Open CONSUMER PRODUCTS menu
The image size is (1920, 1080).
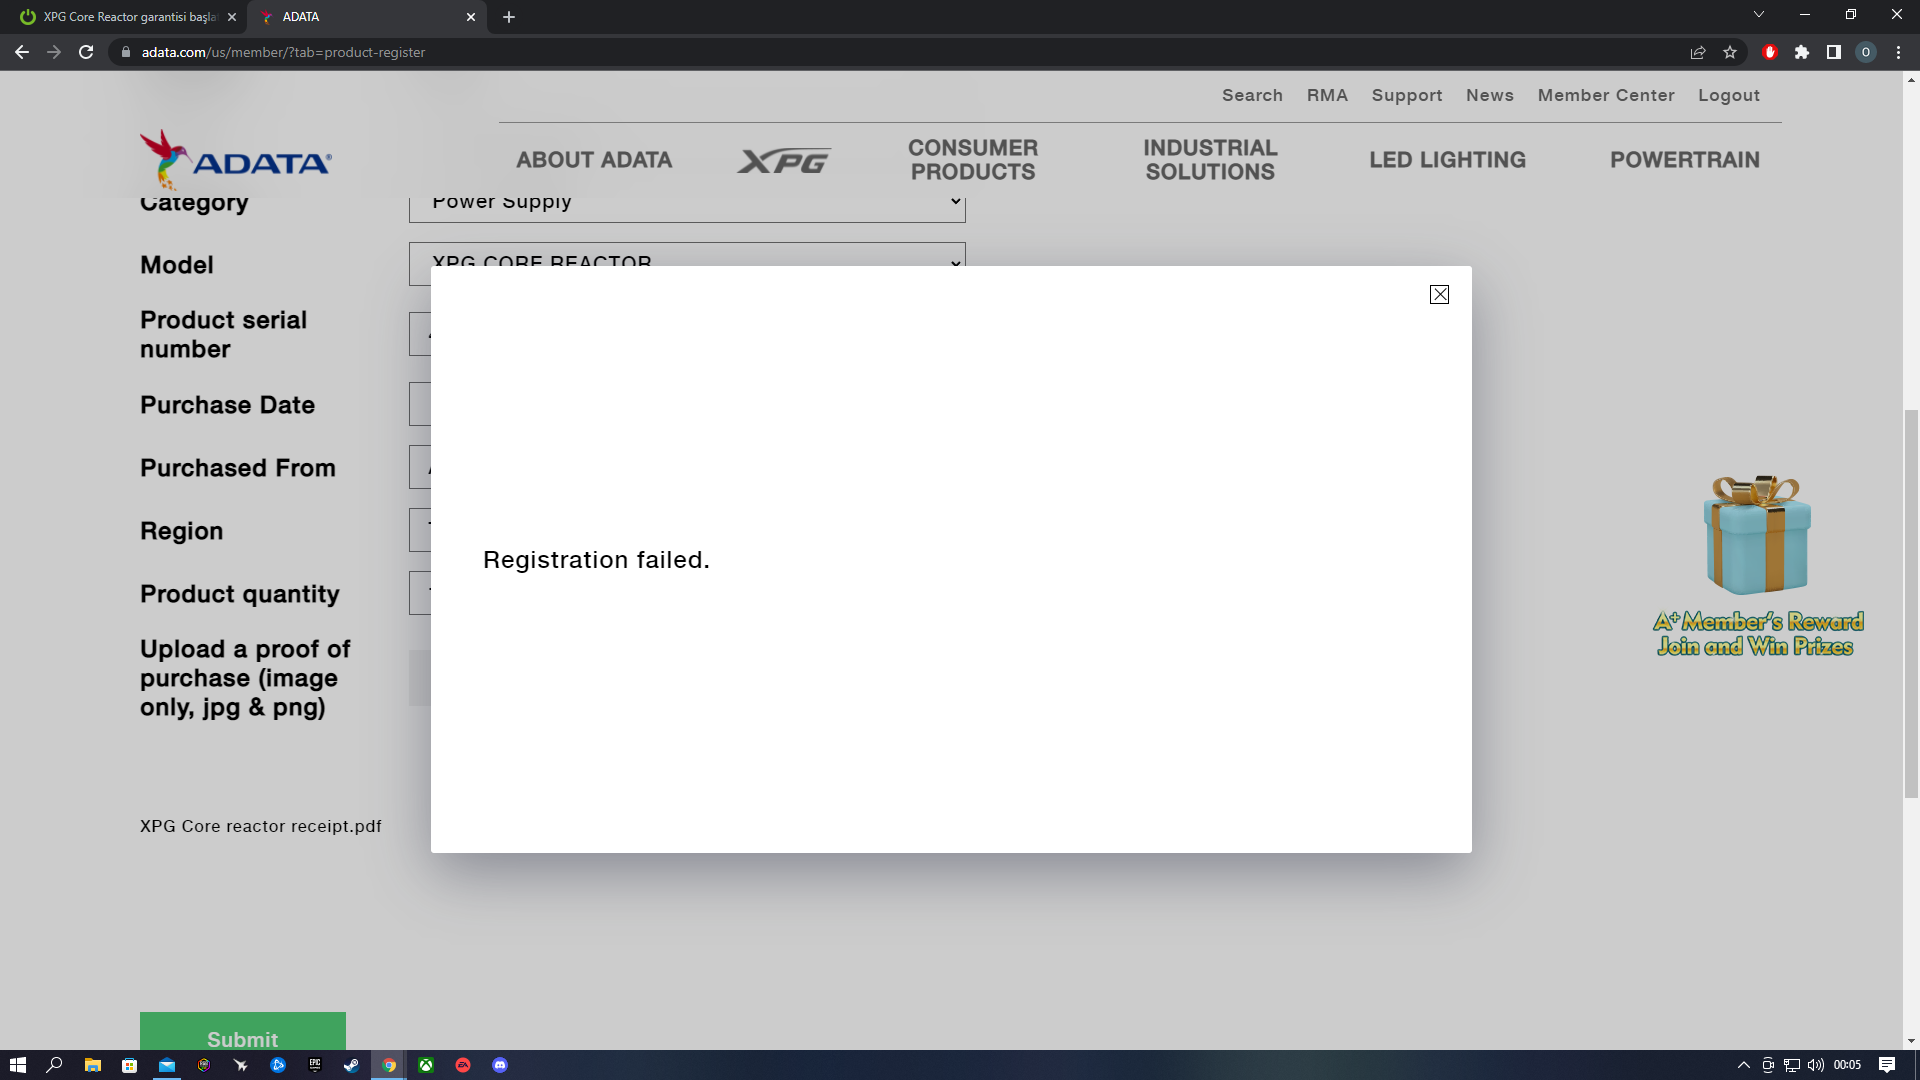(x=972, y=160)
